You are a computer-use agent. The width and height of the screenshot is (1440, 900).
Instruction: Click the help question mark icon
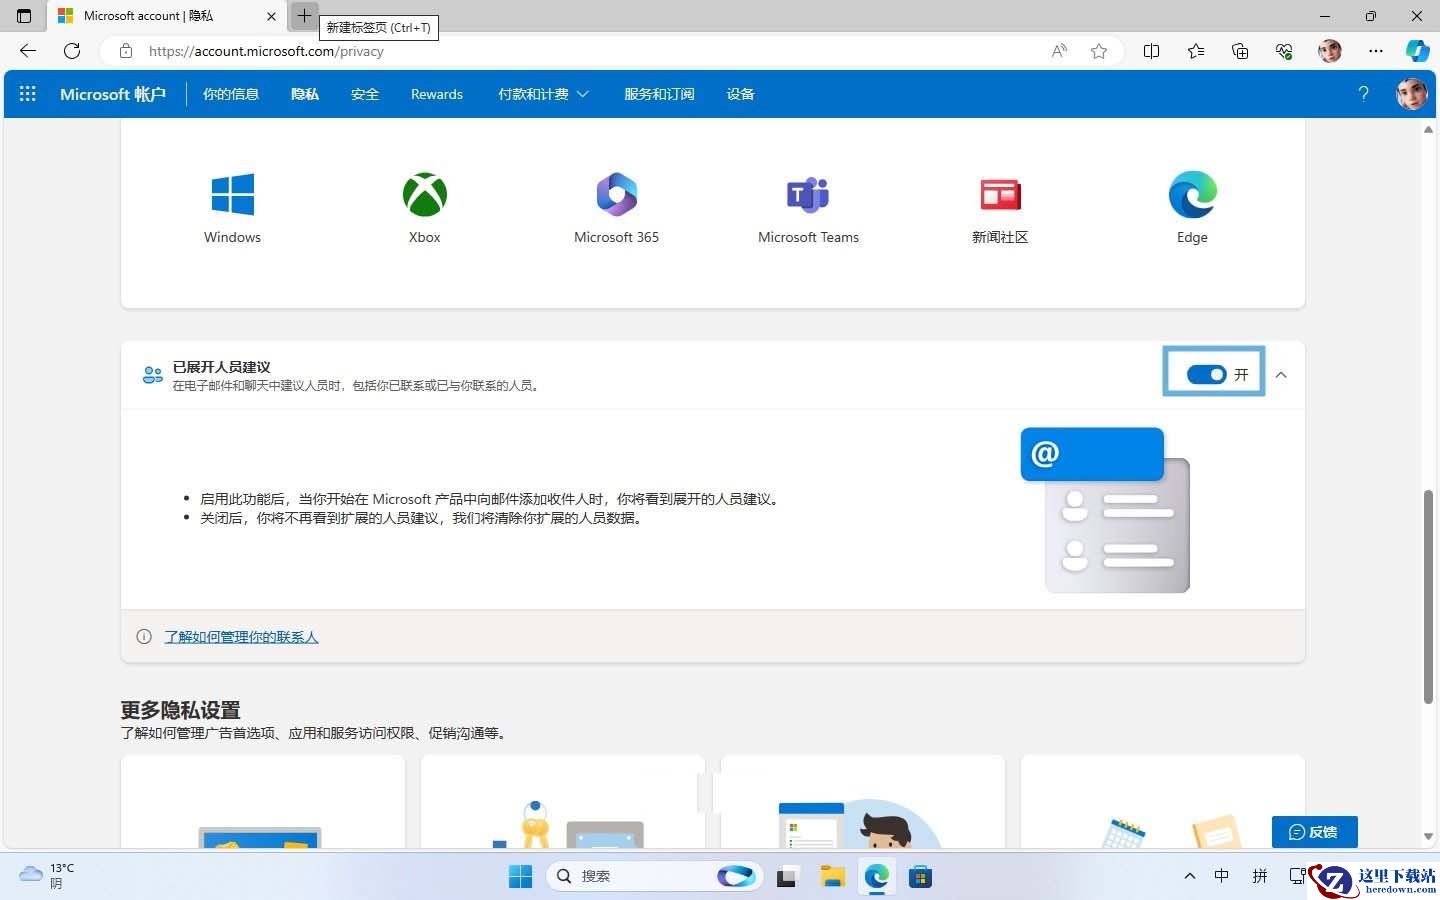[1363, 94]
